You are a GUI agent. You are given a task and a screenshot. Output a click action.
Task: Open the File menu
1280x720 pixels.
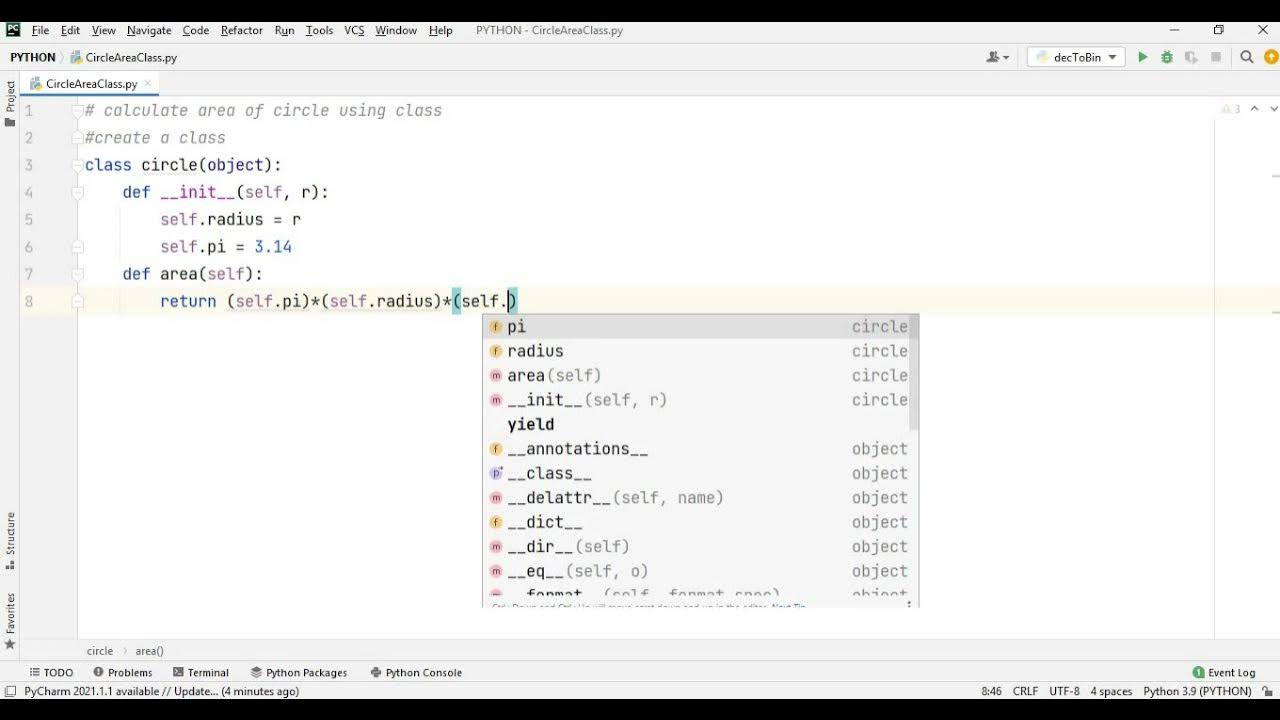coord(40,30)
